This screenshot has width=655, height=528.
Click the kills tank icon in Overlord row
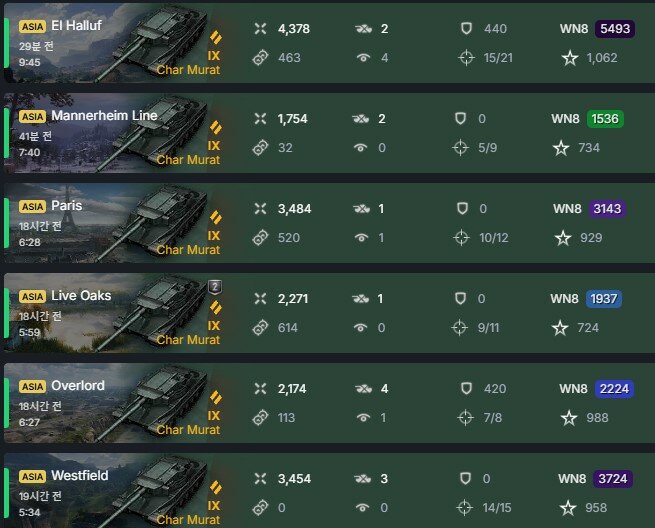point(363,389)
